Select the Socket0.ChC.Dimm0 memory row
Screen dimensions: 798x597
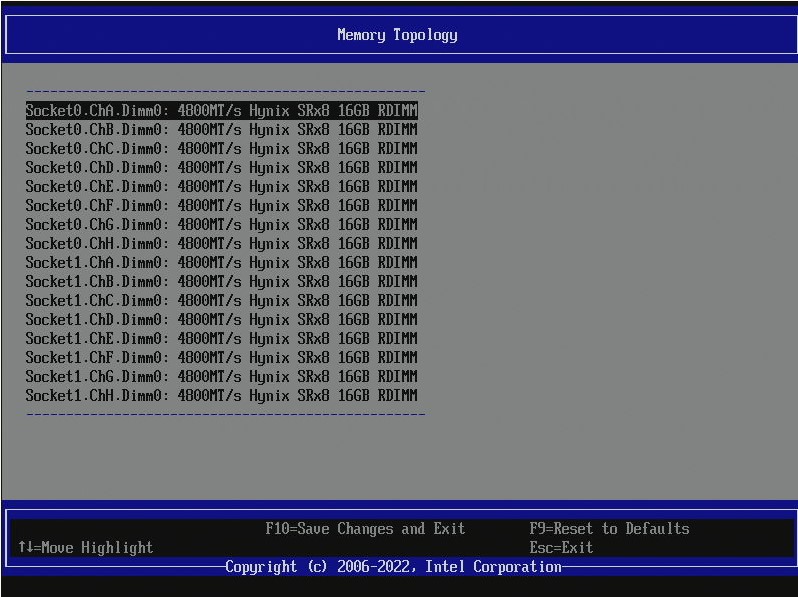pyautogui.click(x=221, y=149)
